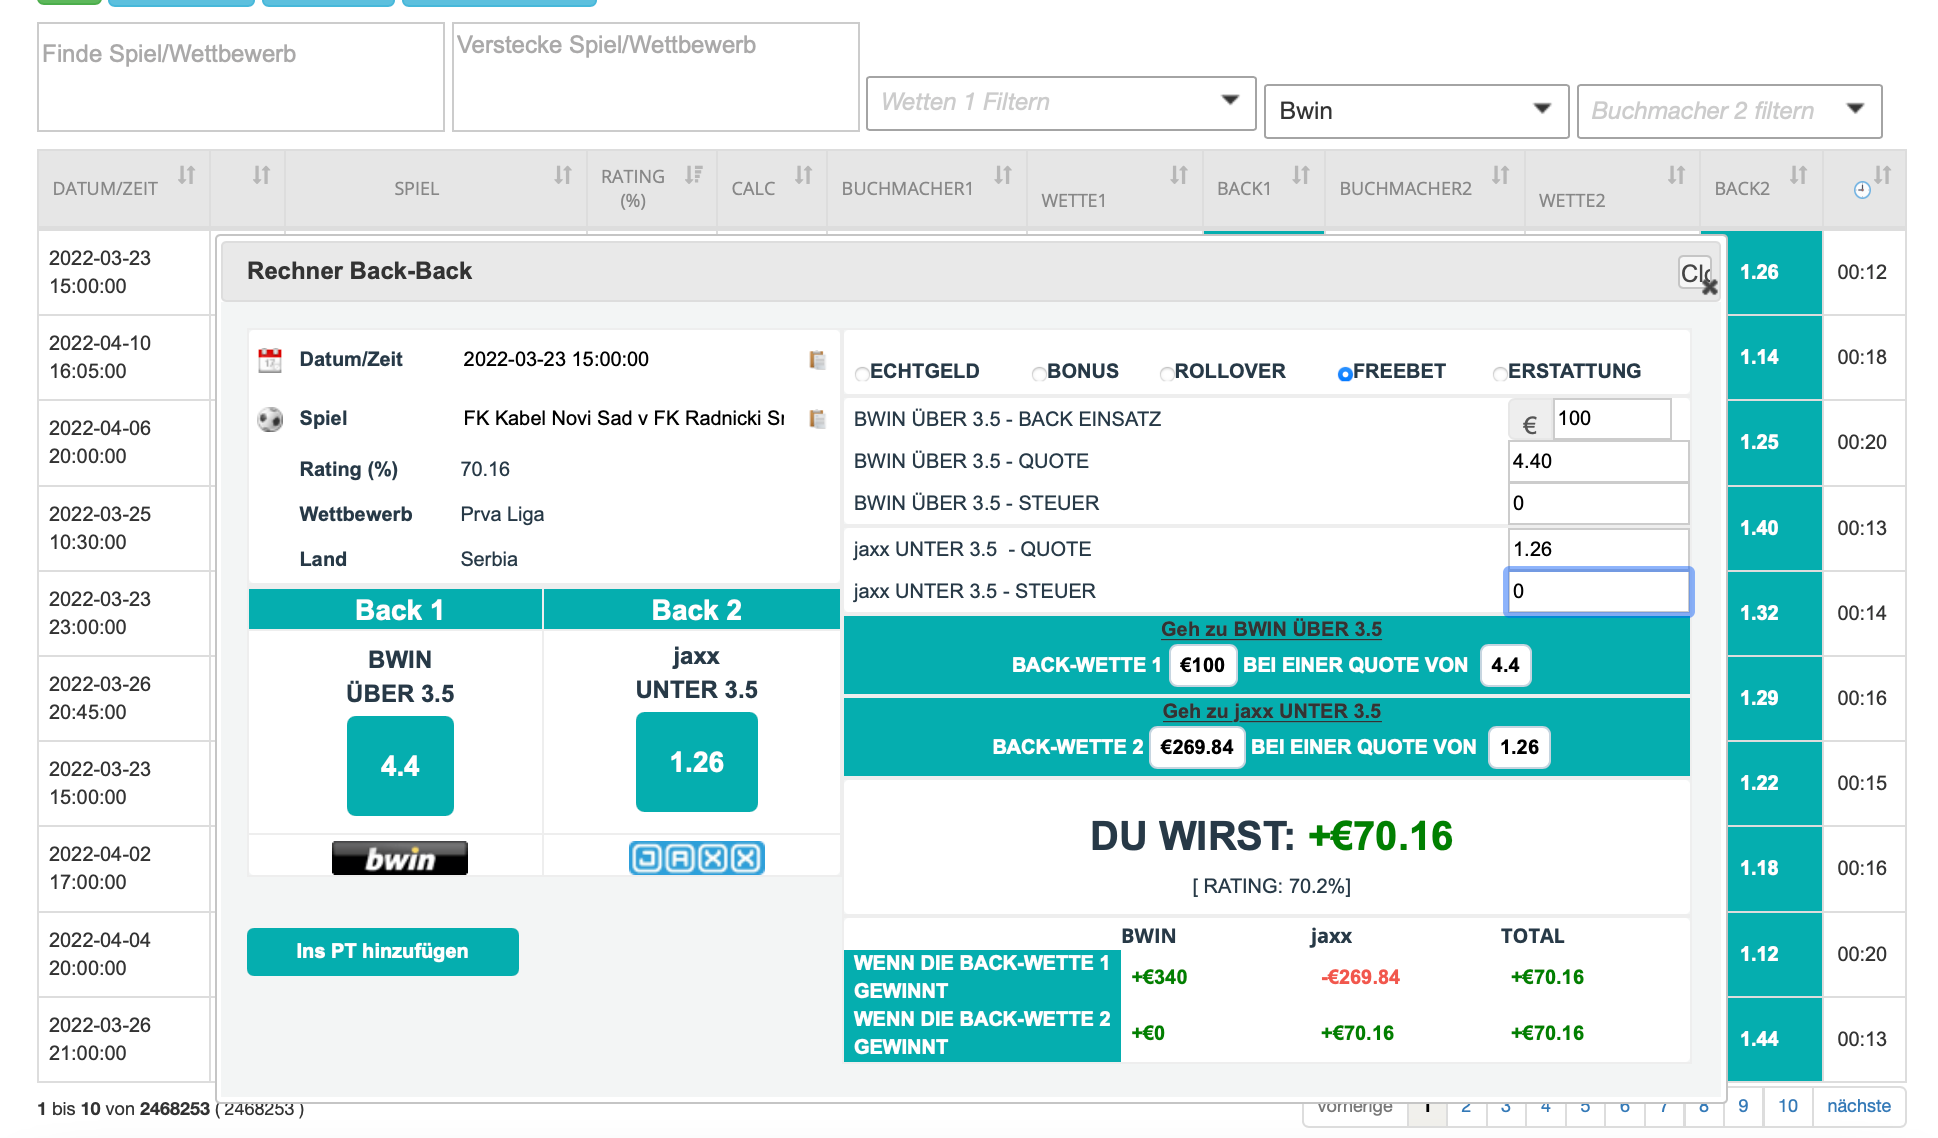Click the jaxx bookmaker logo
Screen dimensions: 1938x1138
(697, 858)
